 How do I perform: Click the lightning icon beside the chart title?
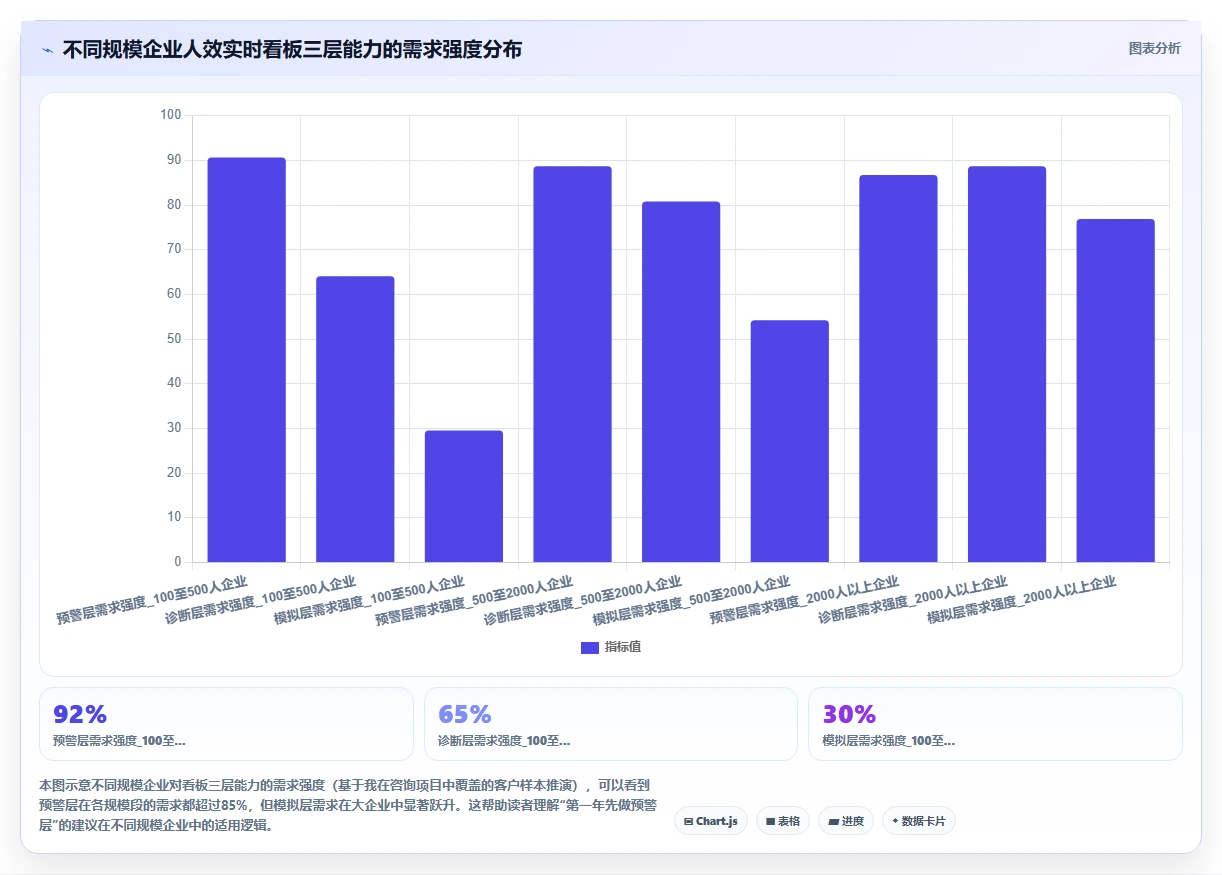coord(47,50)
